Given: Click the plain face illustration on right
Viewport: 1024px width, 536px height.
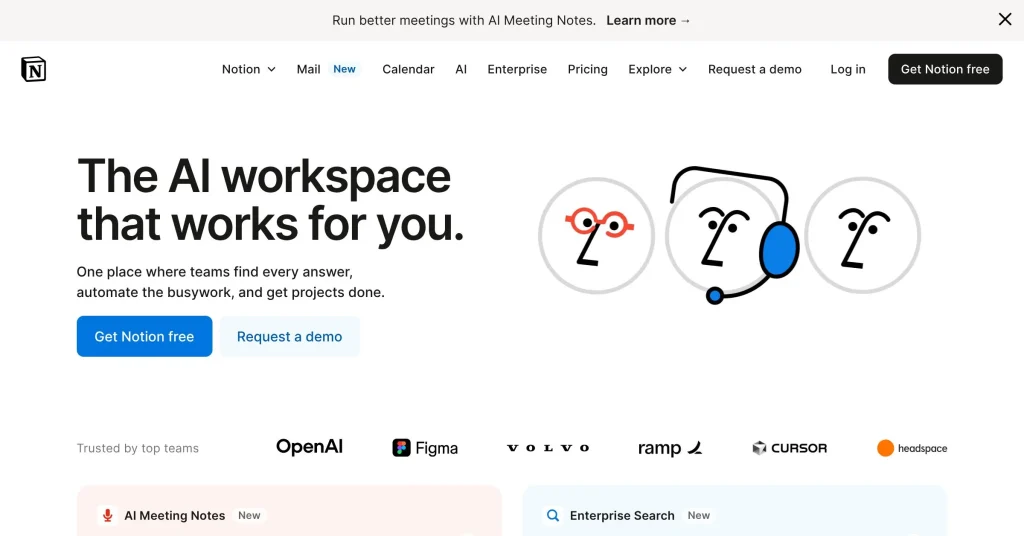Looking at the screenshot, I should point(863,236).
